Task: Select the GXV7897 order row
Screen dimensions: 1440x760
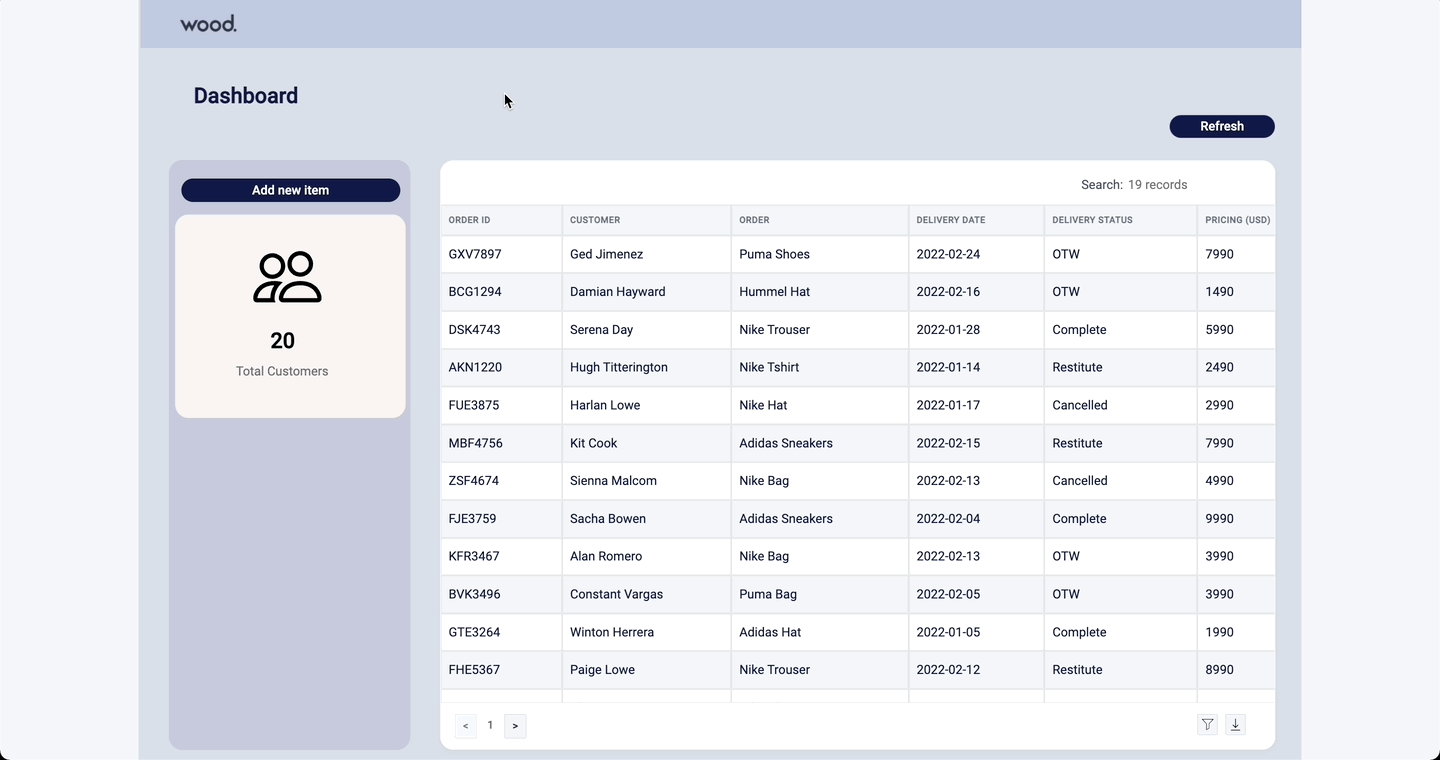Action: point(475,254)
